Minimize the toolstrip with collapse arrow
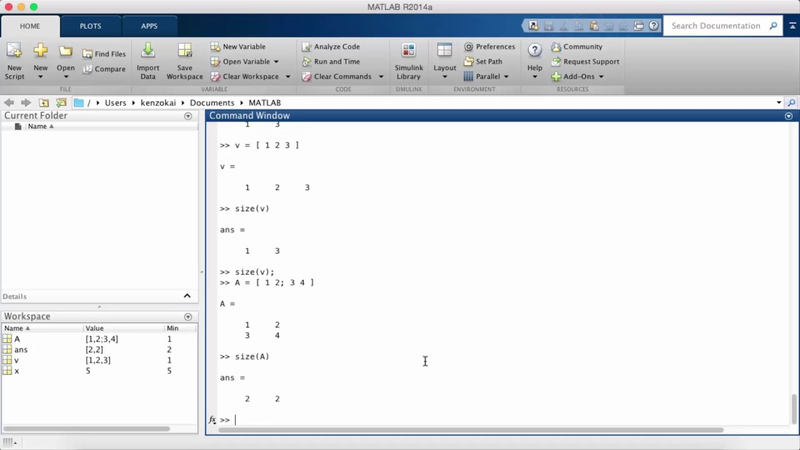800x450 pixels. pyautogui.click(x=792, y=26)
